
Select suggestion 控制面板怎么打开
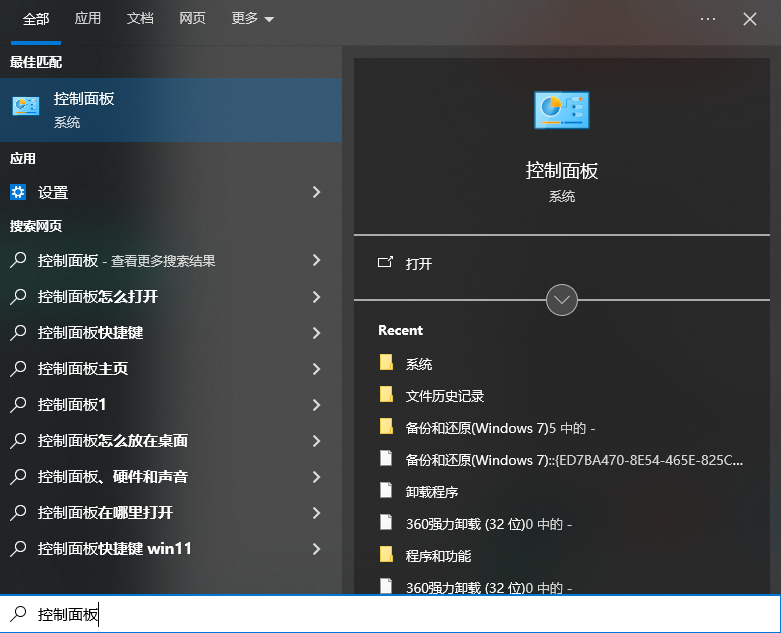(x=171, y=297)
